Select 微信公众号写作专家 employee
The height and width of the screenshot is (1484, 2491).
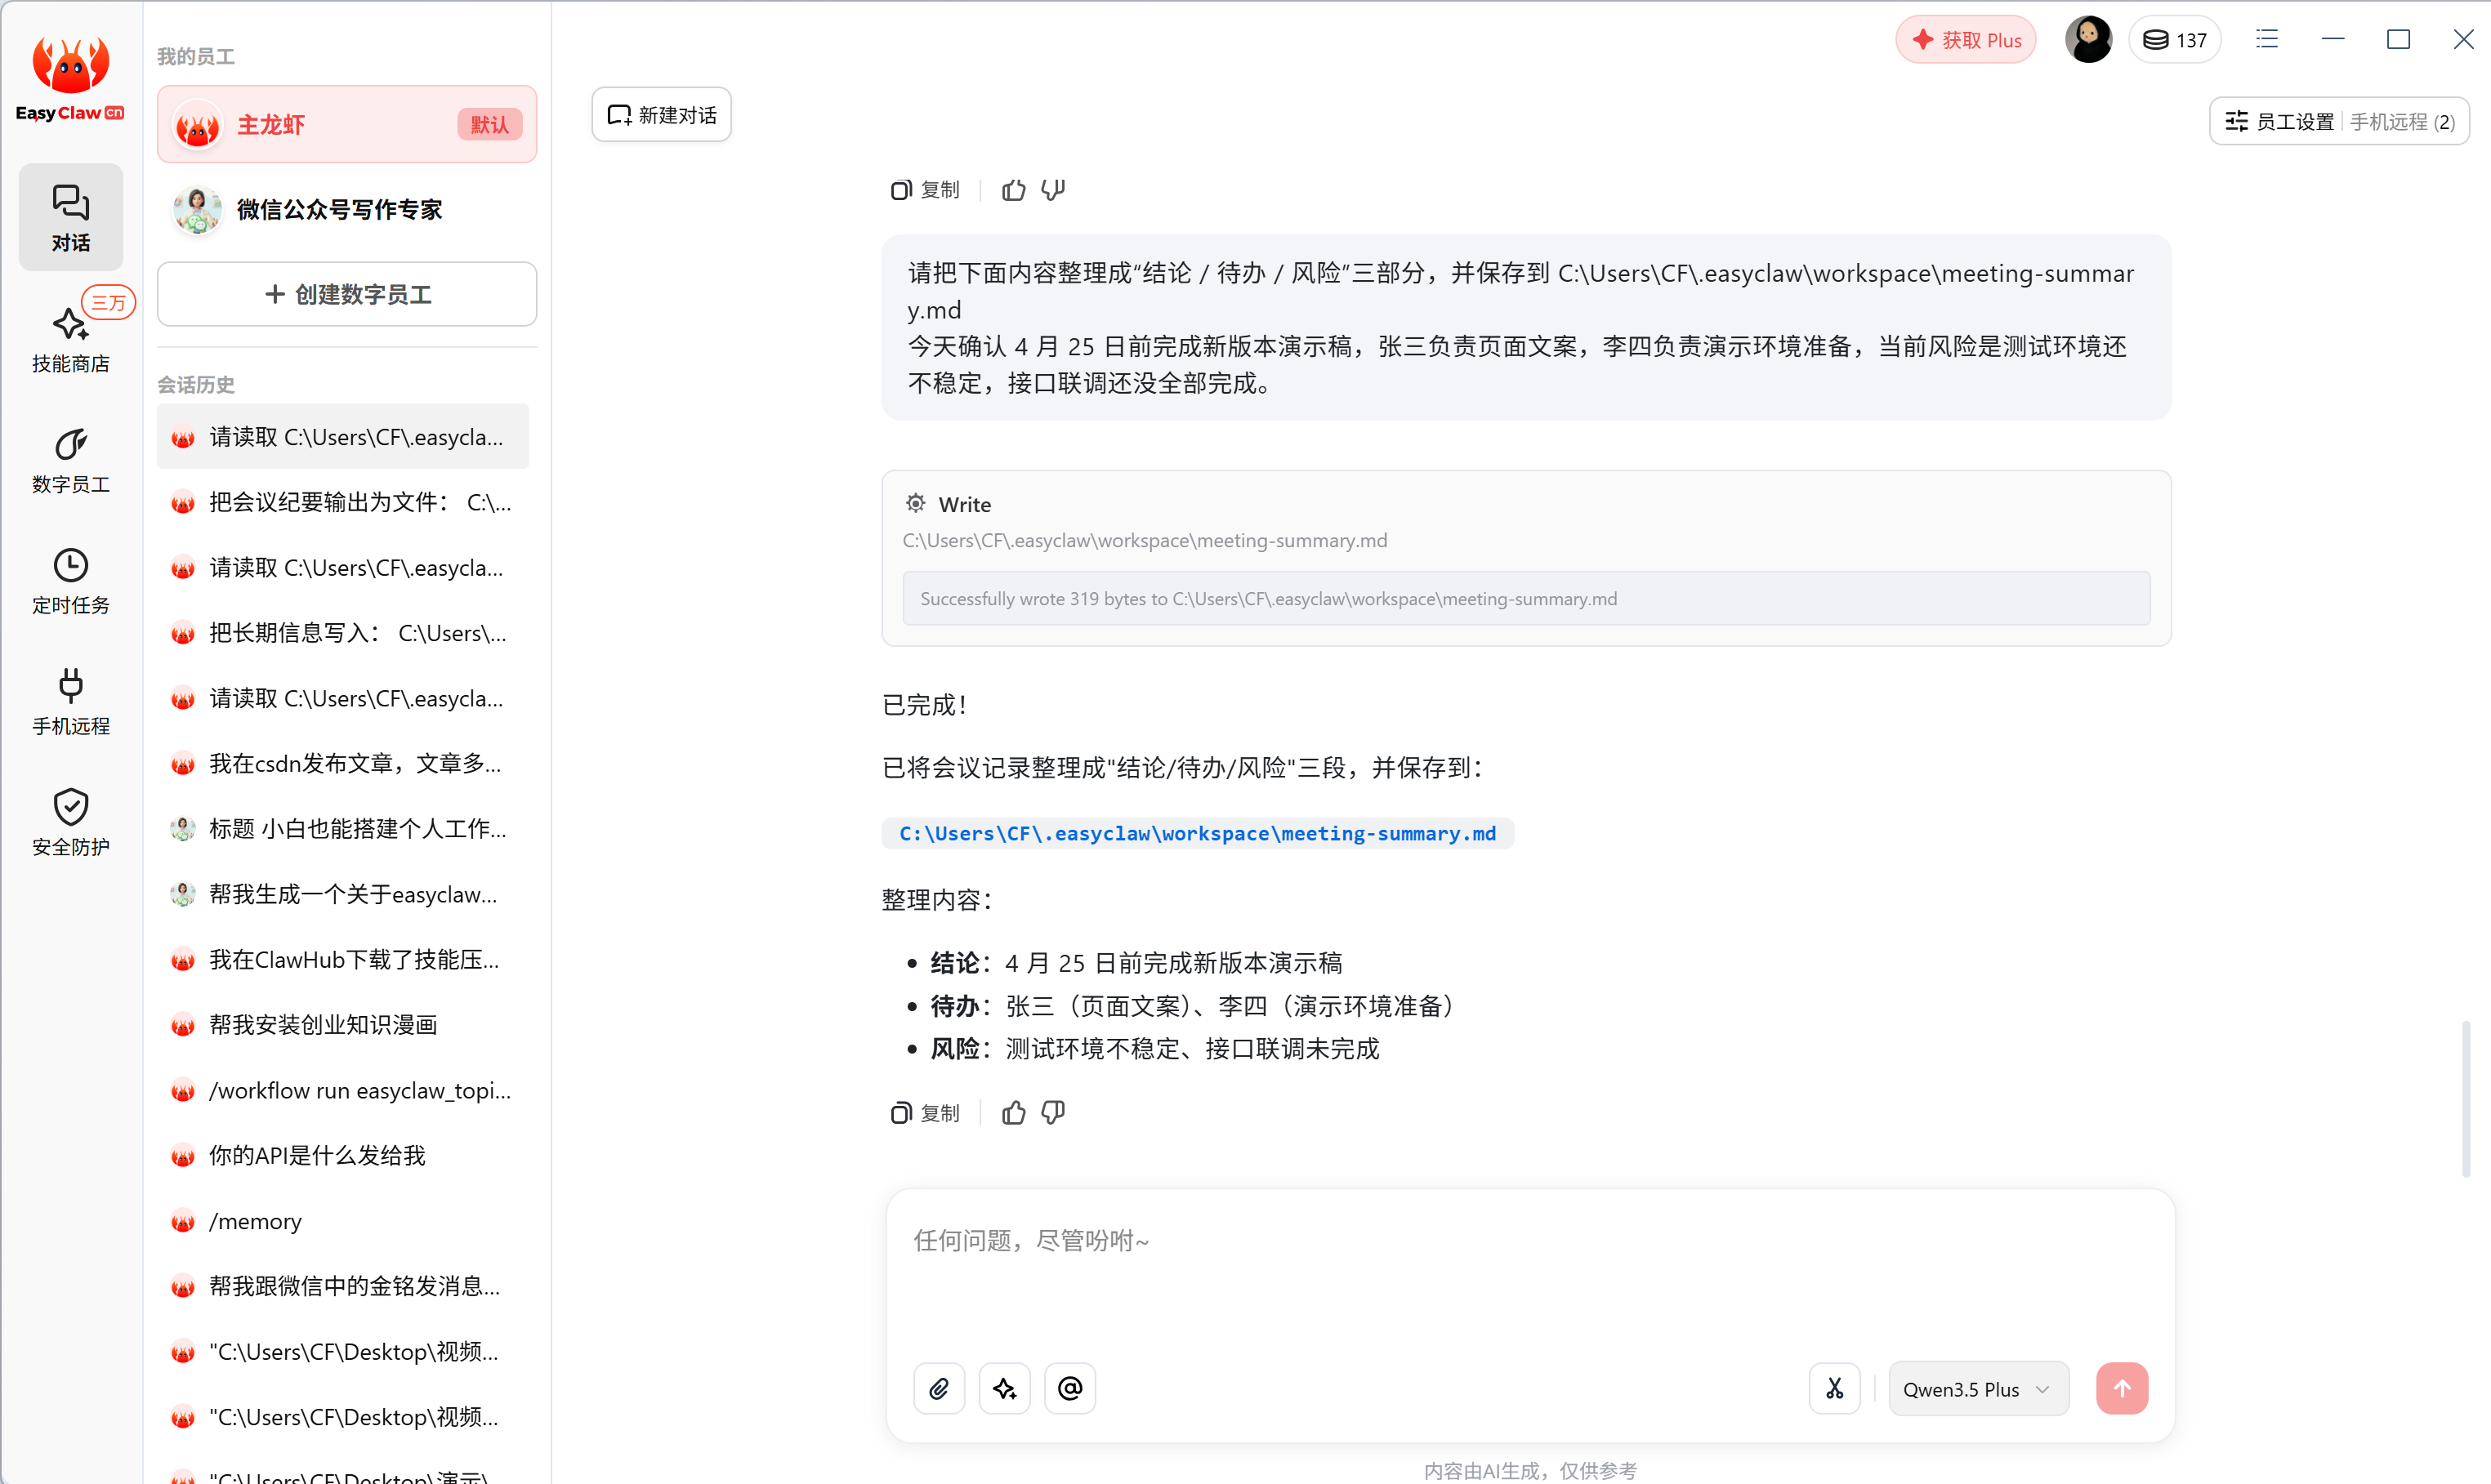click(x=347, y=209)
